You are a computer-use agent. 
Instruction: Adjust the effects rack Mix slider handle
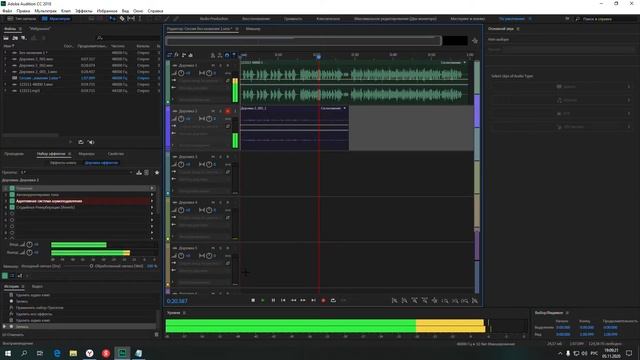click(x=91, y=266)
